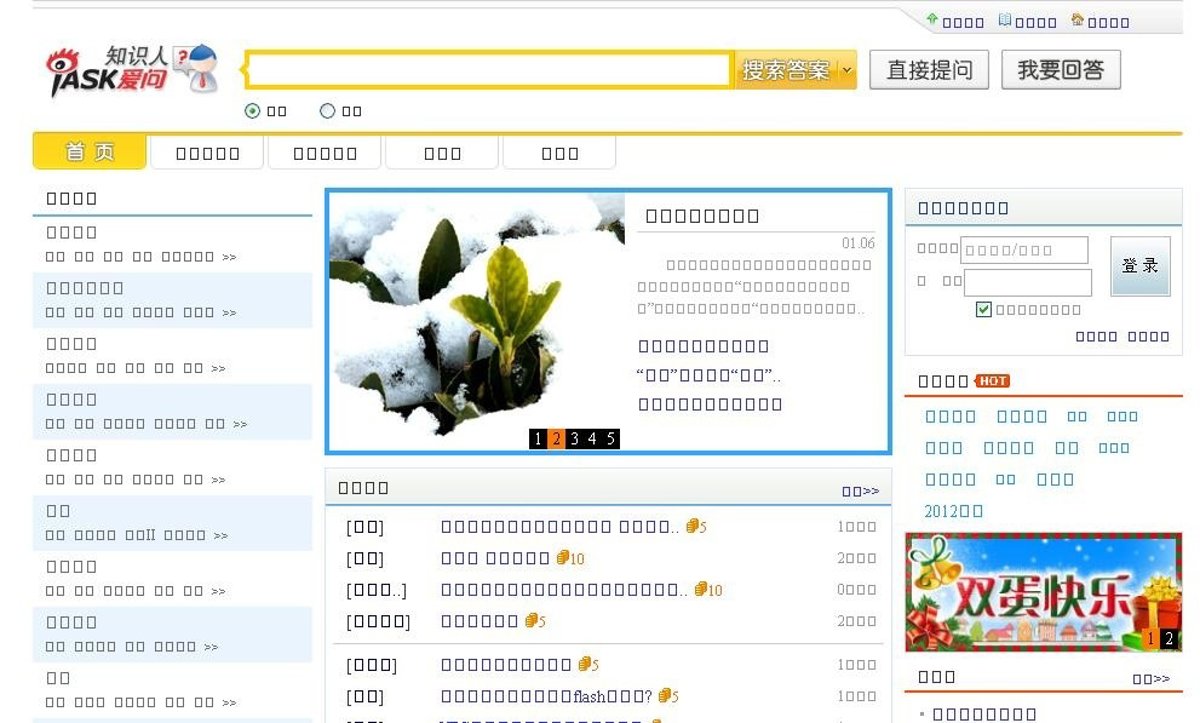The width and height of the screenshot is (1200, 723).
Task: Click the green up-arrow icon in top bar
Action: click(x=932, y=20)
